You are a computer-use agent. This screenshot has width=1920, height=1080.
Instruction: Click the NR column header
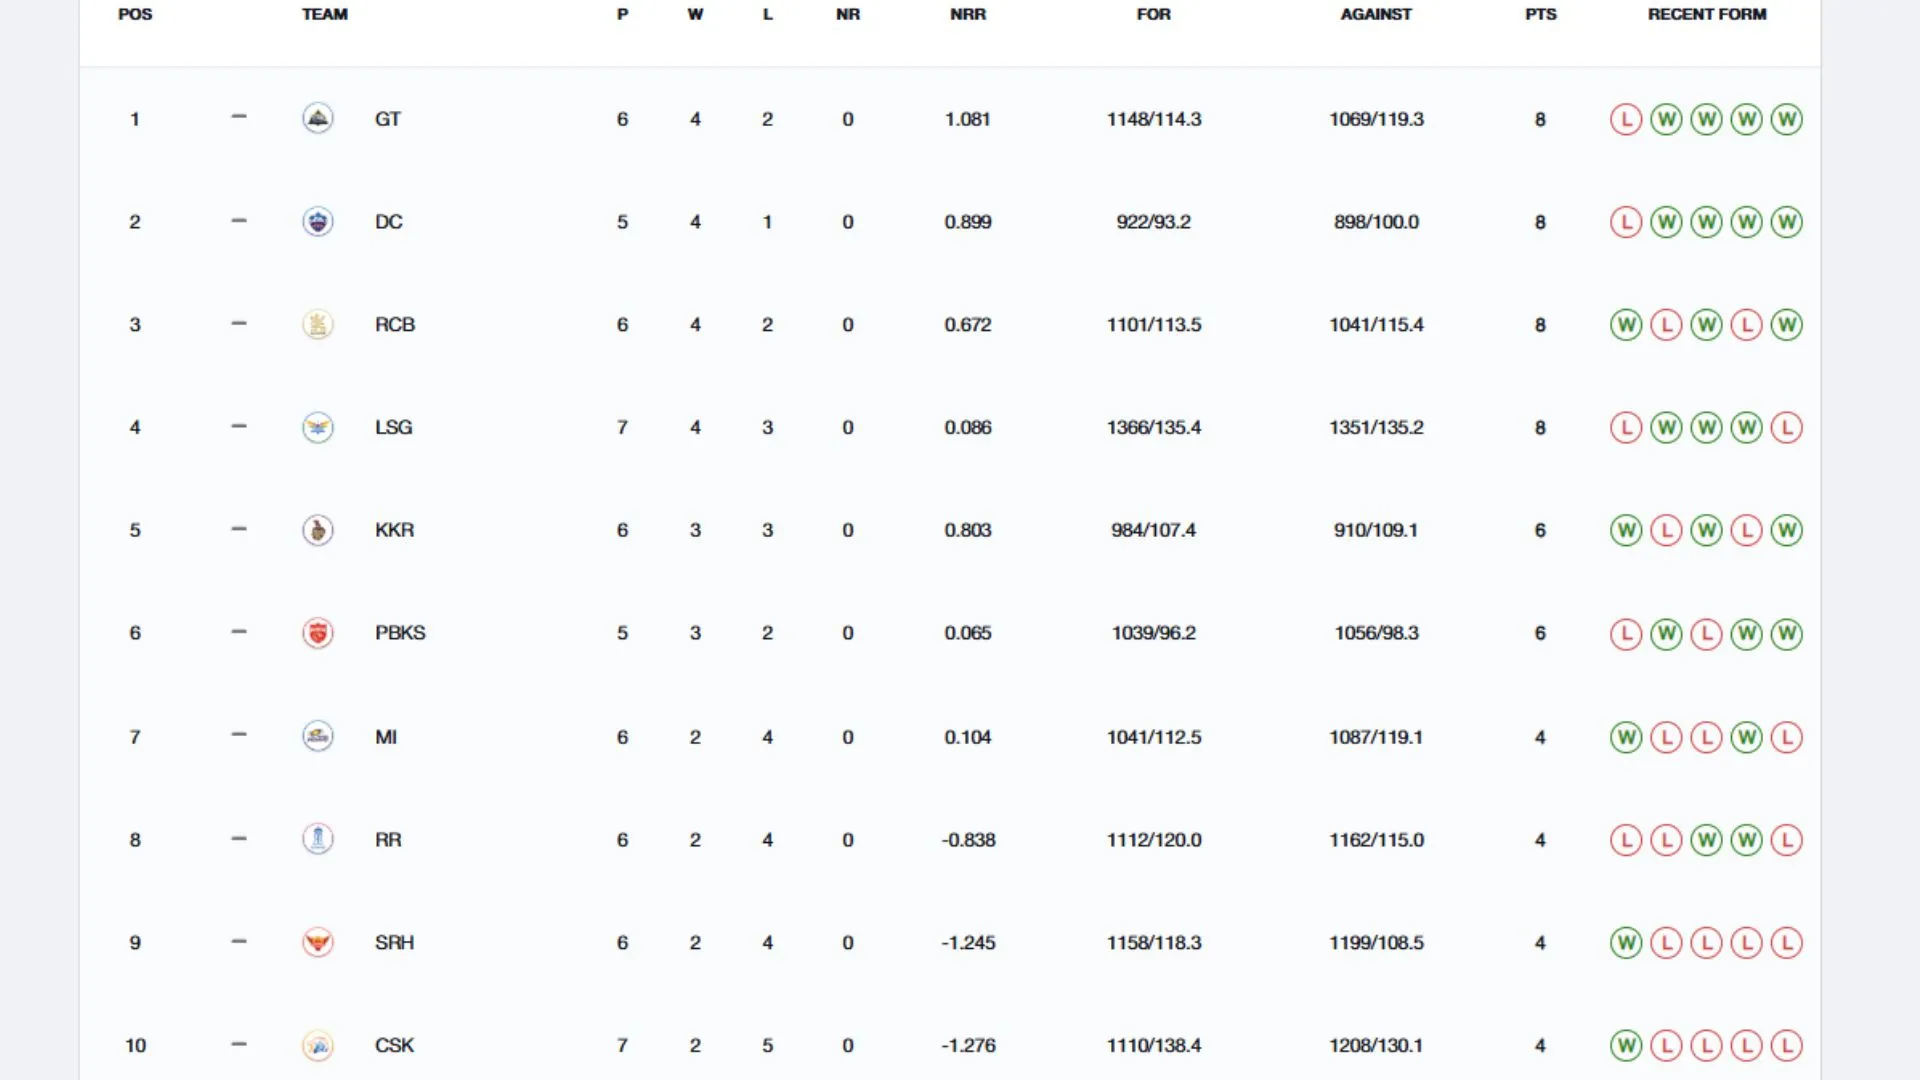click(848, 14)
